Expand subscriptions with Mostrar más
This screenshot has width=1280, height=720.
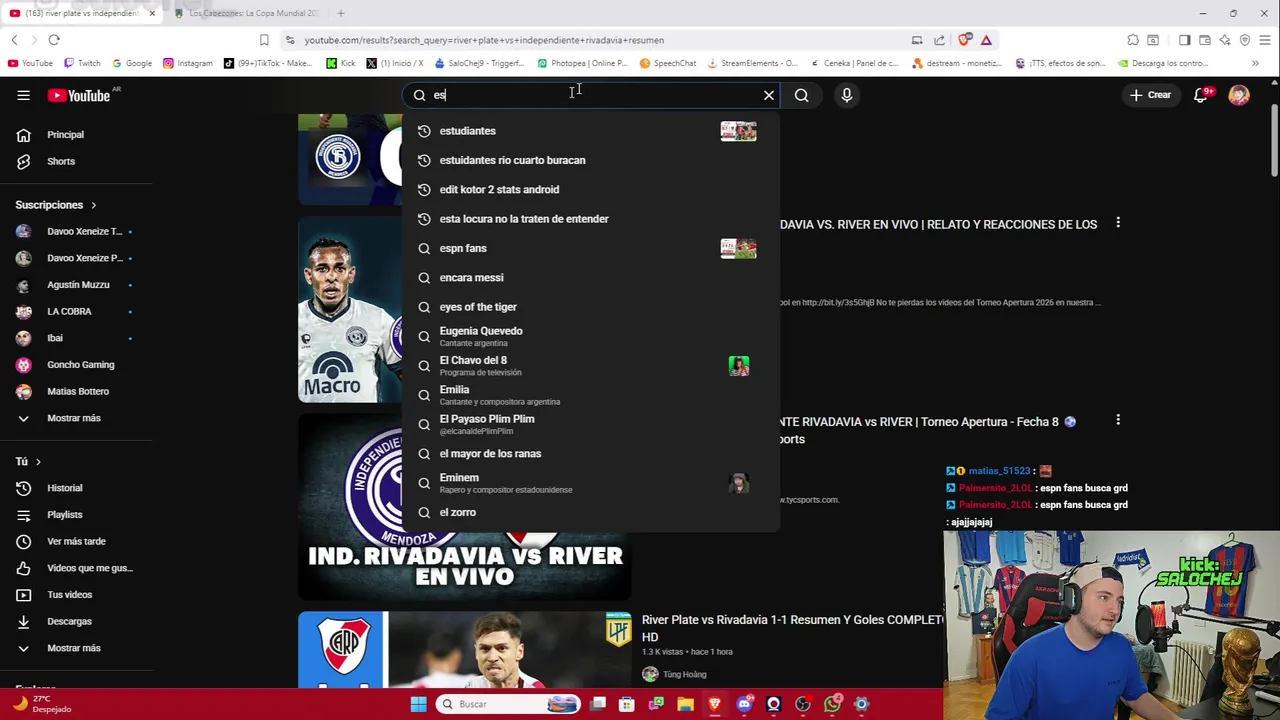click(x=74, y=418)
